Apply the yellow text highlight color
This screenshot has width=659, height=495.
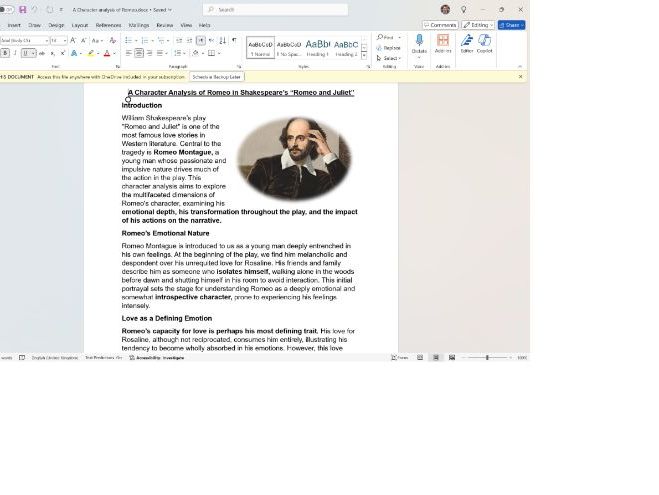pos(91,53)
